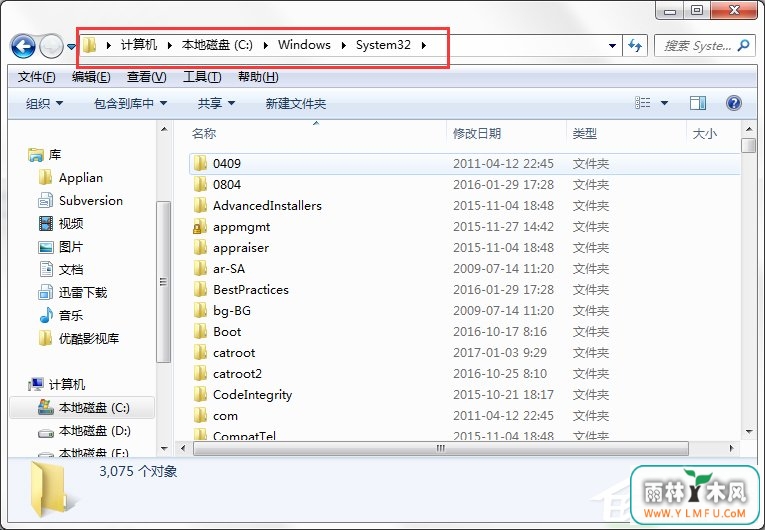Click the 文档 library document icon
Screen dimensions: 765x530
[x=46, y=269]
